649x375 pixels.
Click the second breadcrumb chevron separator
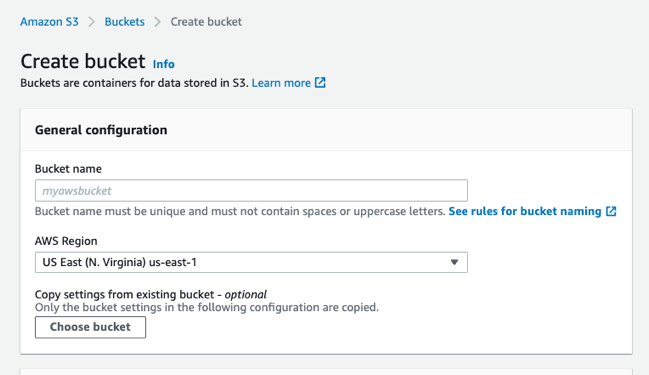157,22
